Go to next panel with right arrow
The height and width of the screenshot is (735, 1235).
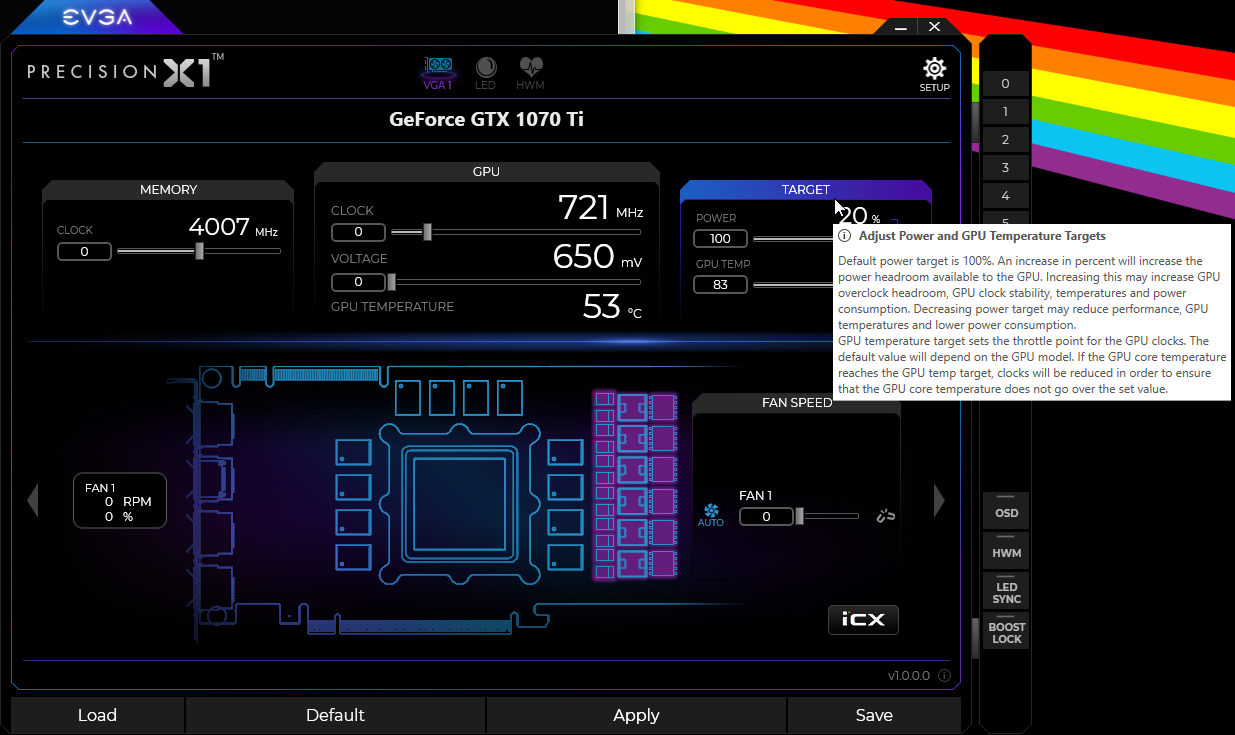[x=938, y=500]
